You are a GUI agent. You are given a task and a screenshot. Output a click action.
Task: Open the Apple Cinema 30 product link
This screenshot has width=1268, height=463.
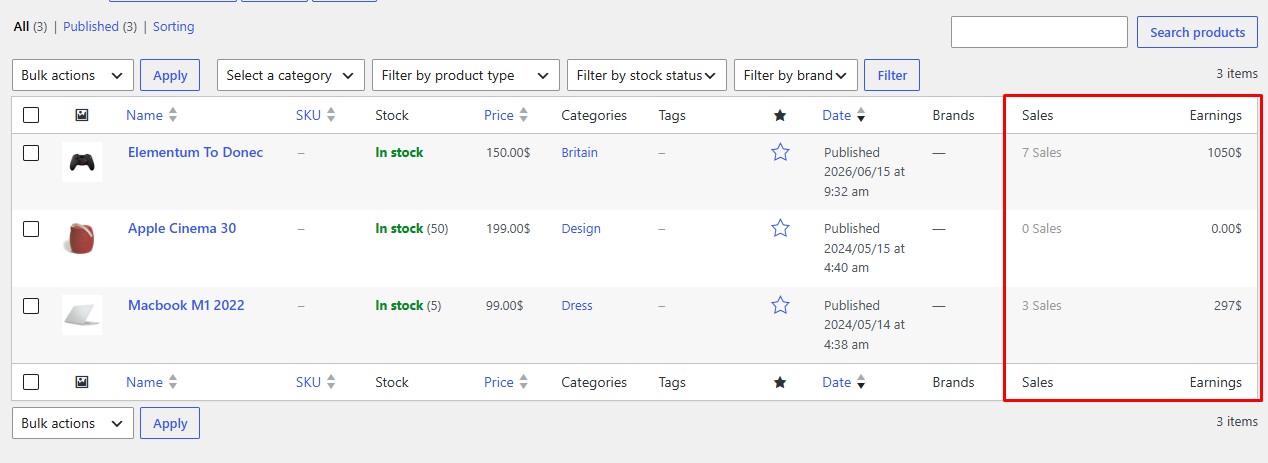182,228
